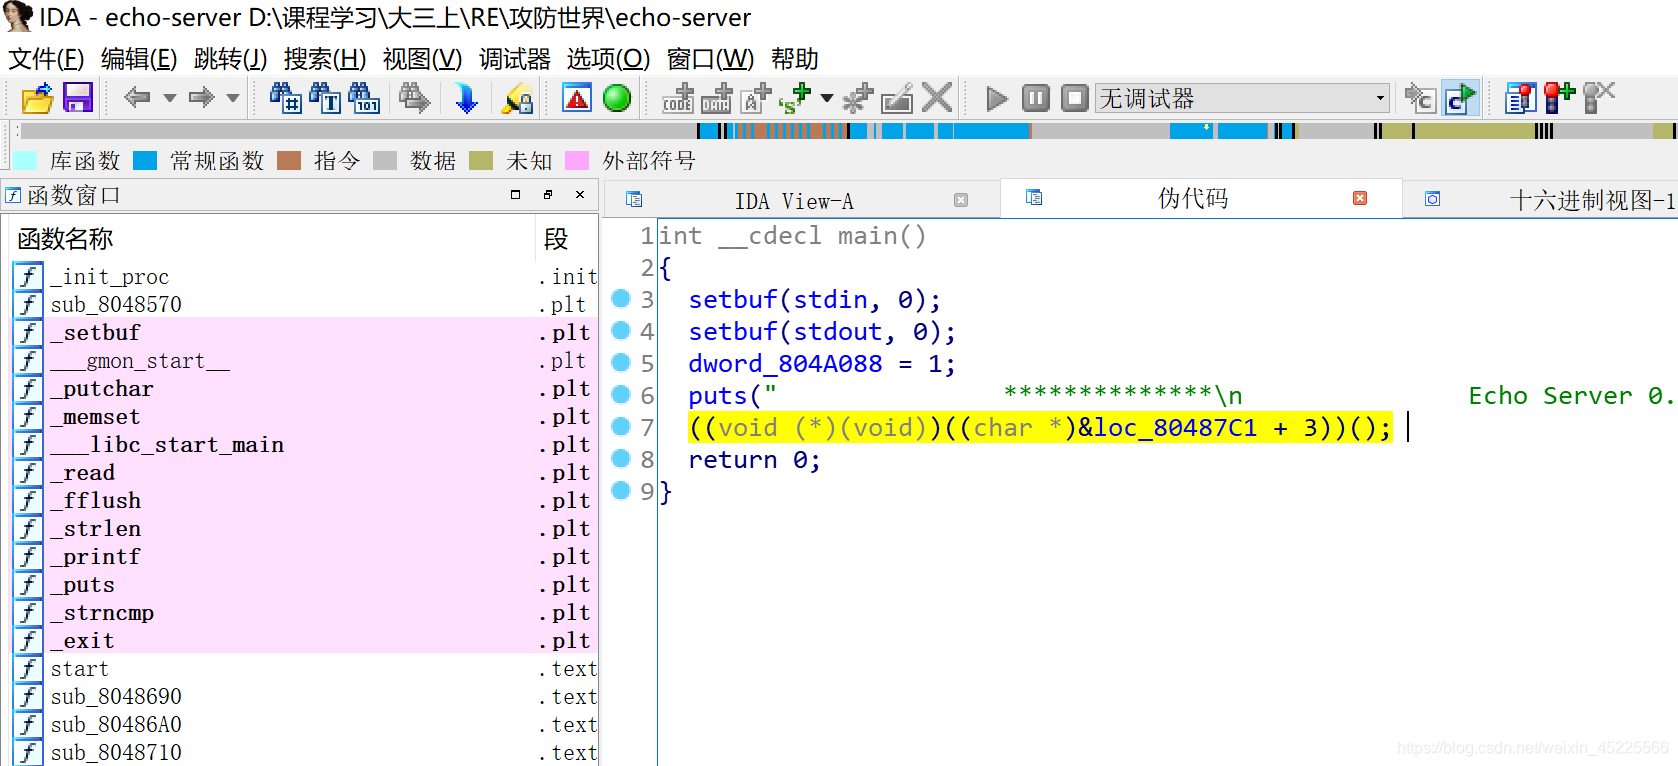Jump back with the left arrow

(x=137, y=97)
